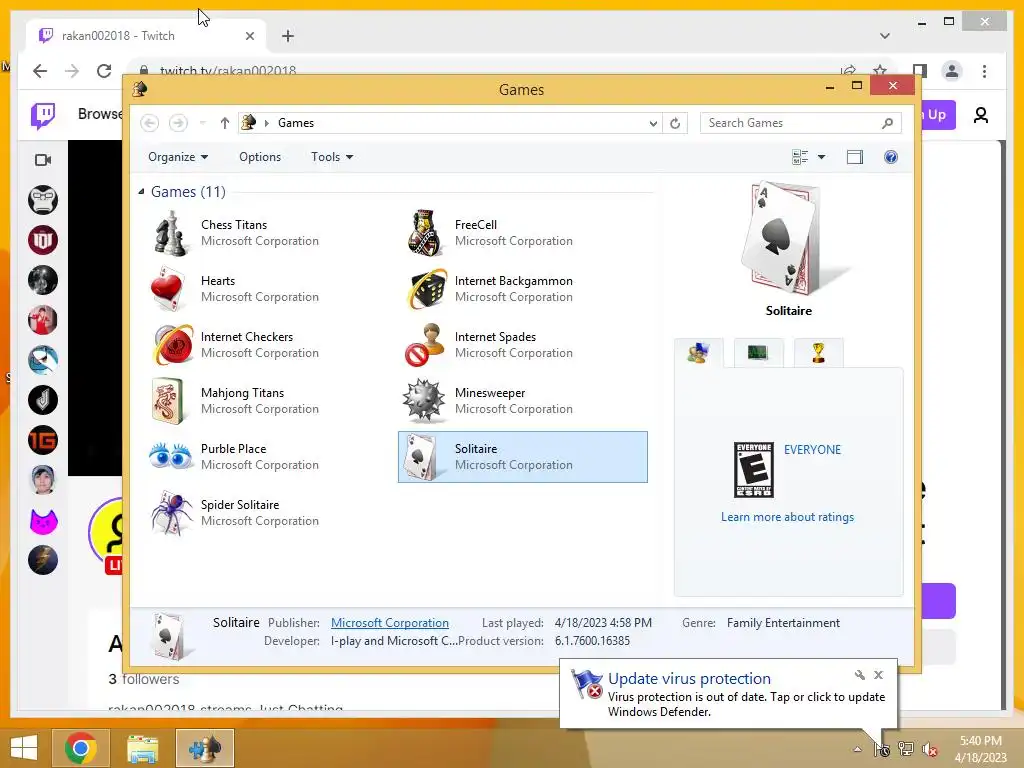The height and width of the screenshot is (768, 1024).
Task: Select the Chess Titans game icon
Action: click(171, 233)
